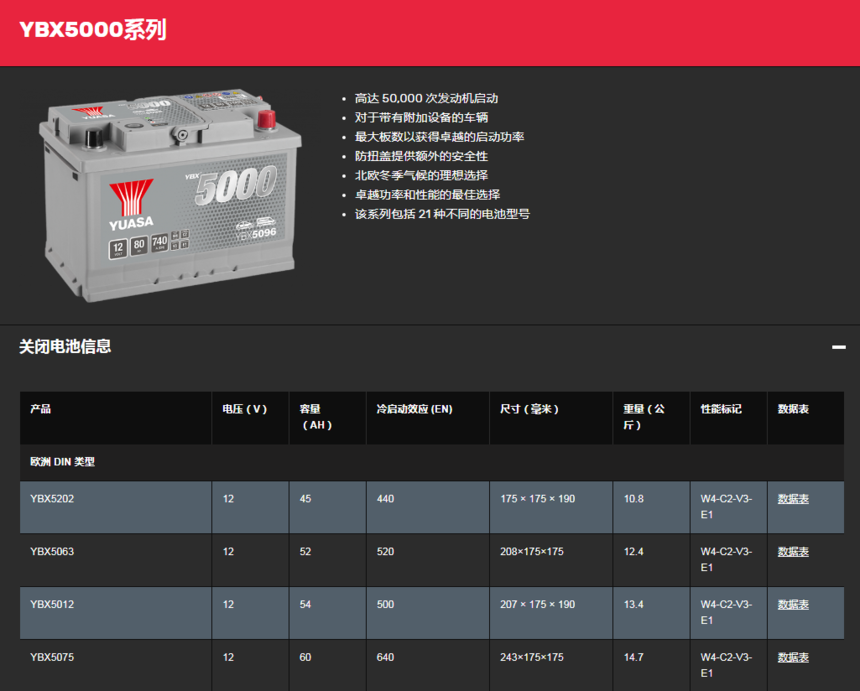Screen dimensions: 860x691
Task: Select capacity value 60 for YBX5075
Action: point(305,657)
